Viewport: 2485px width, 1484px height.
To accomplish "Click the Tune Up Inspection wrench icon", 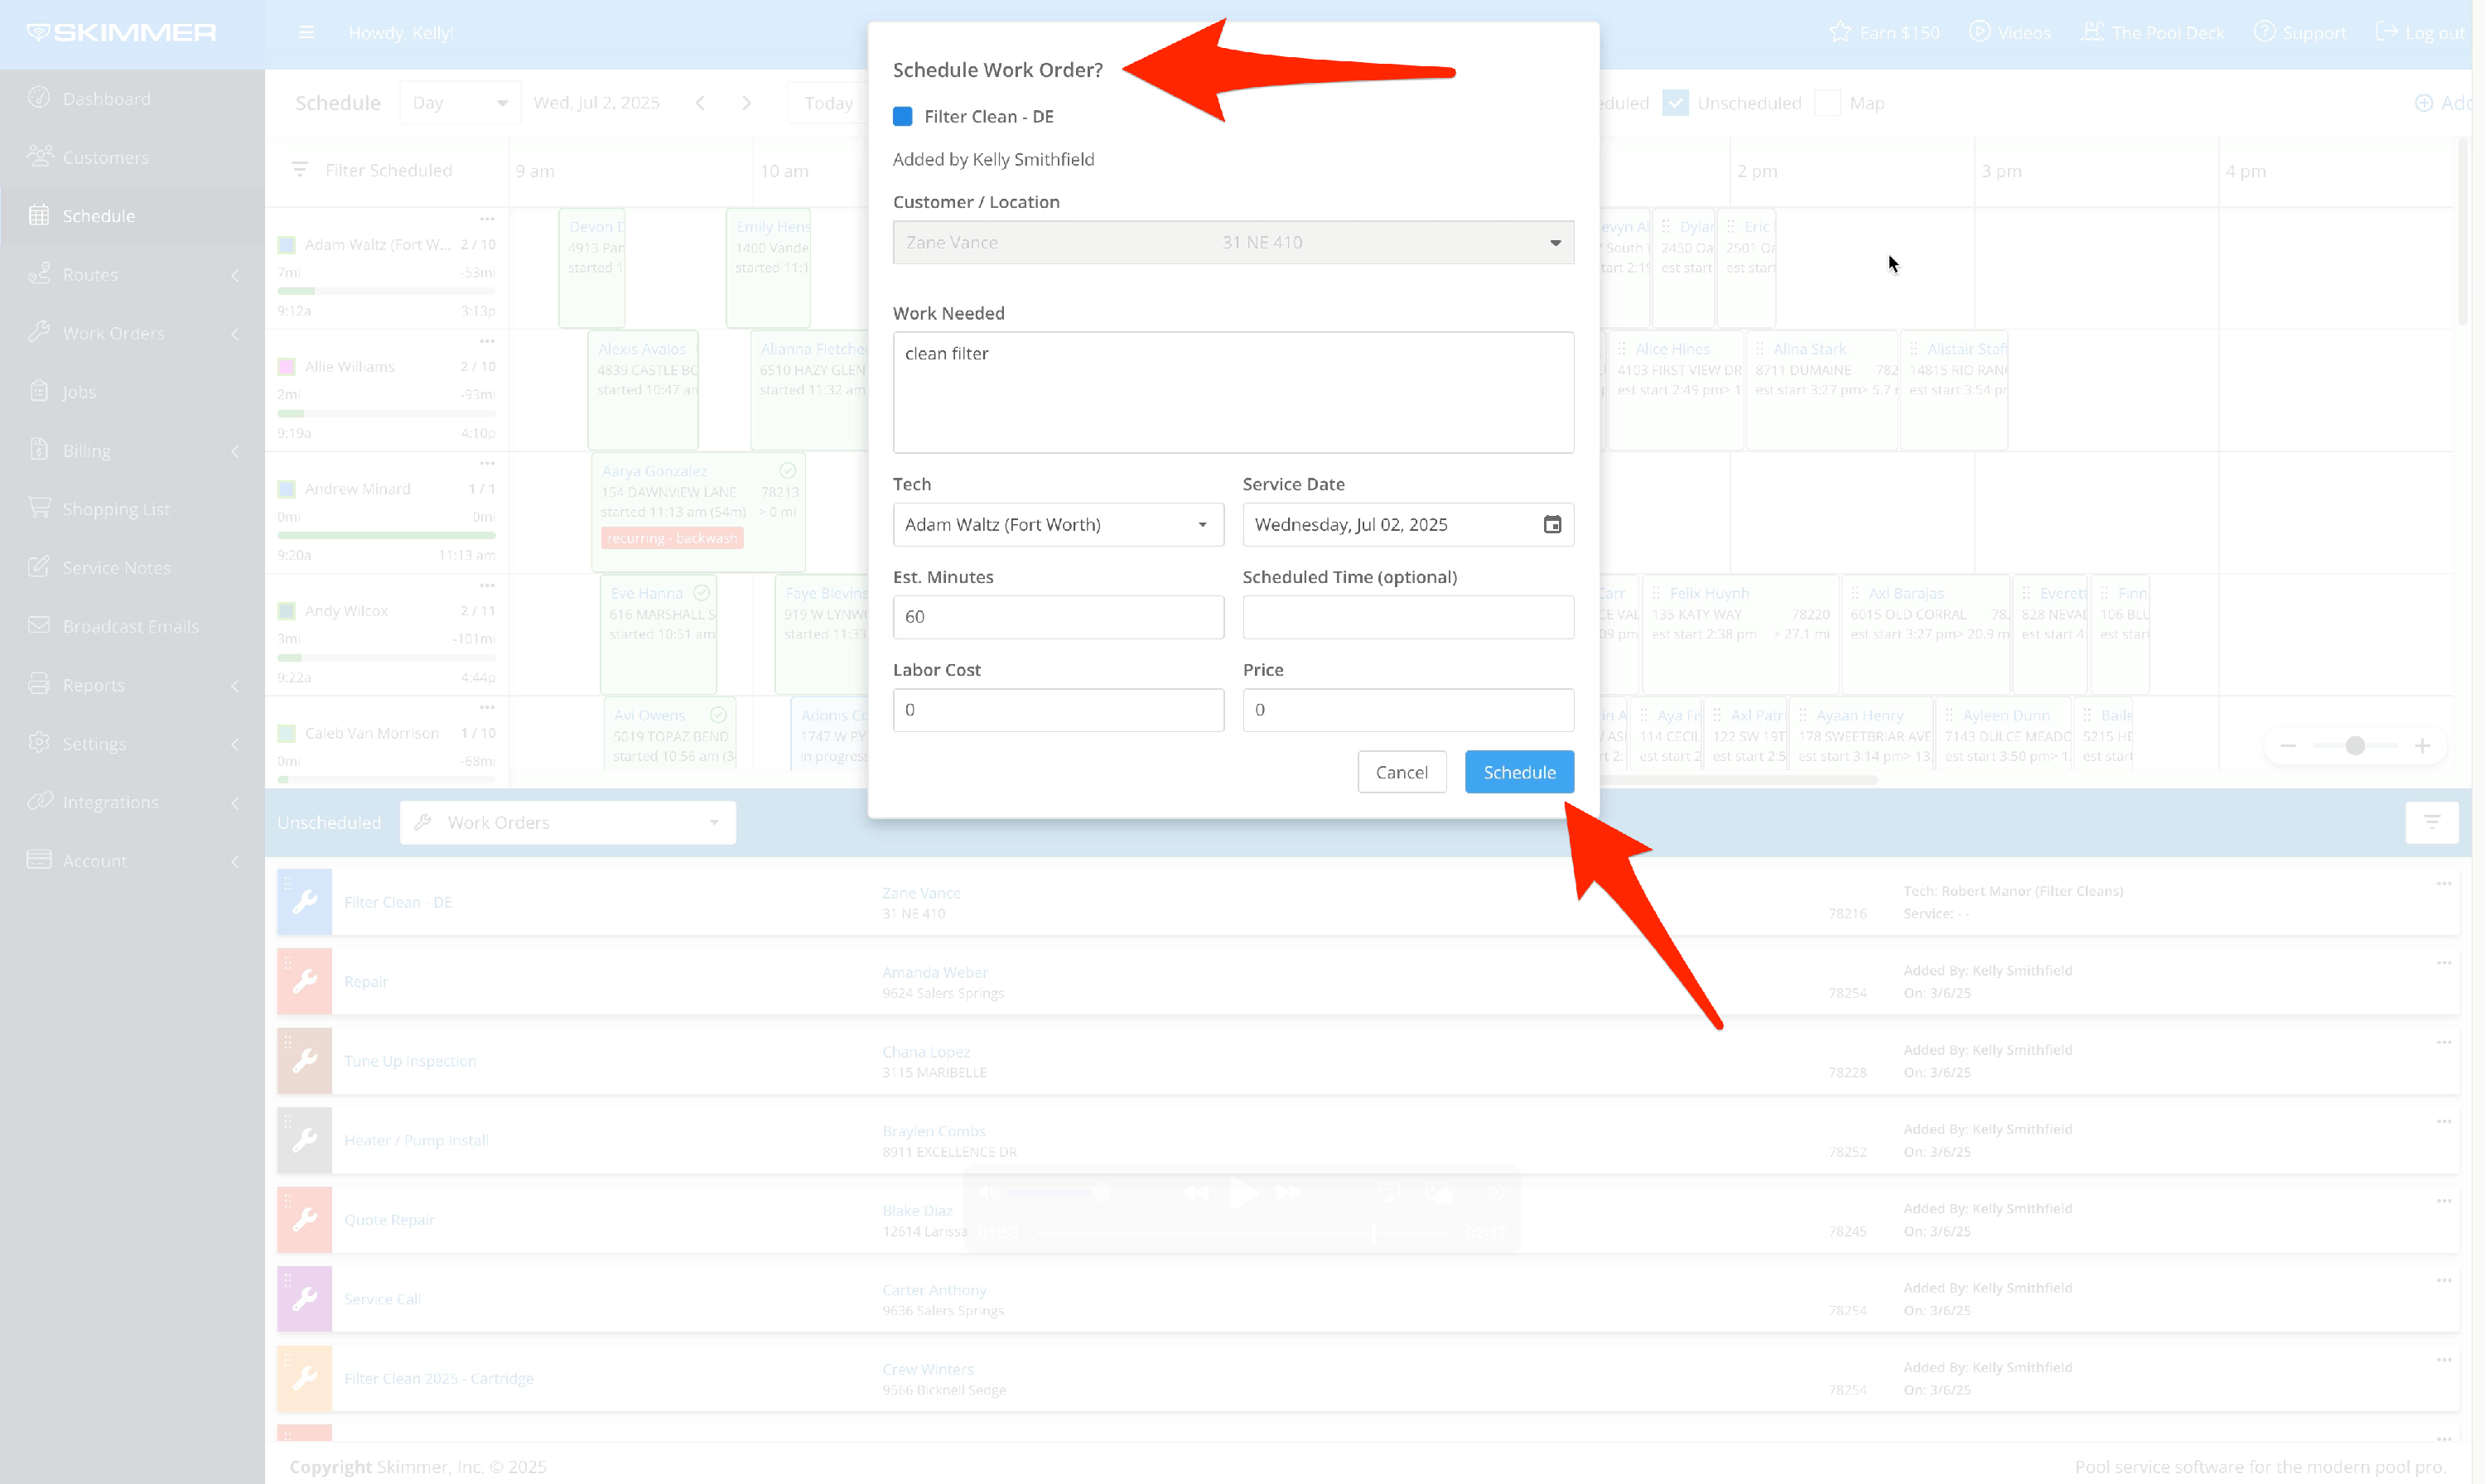I will (305, 1061).
